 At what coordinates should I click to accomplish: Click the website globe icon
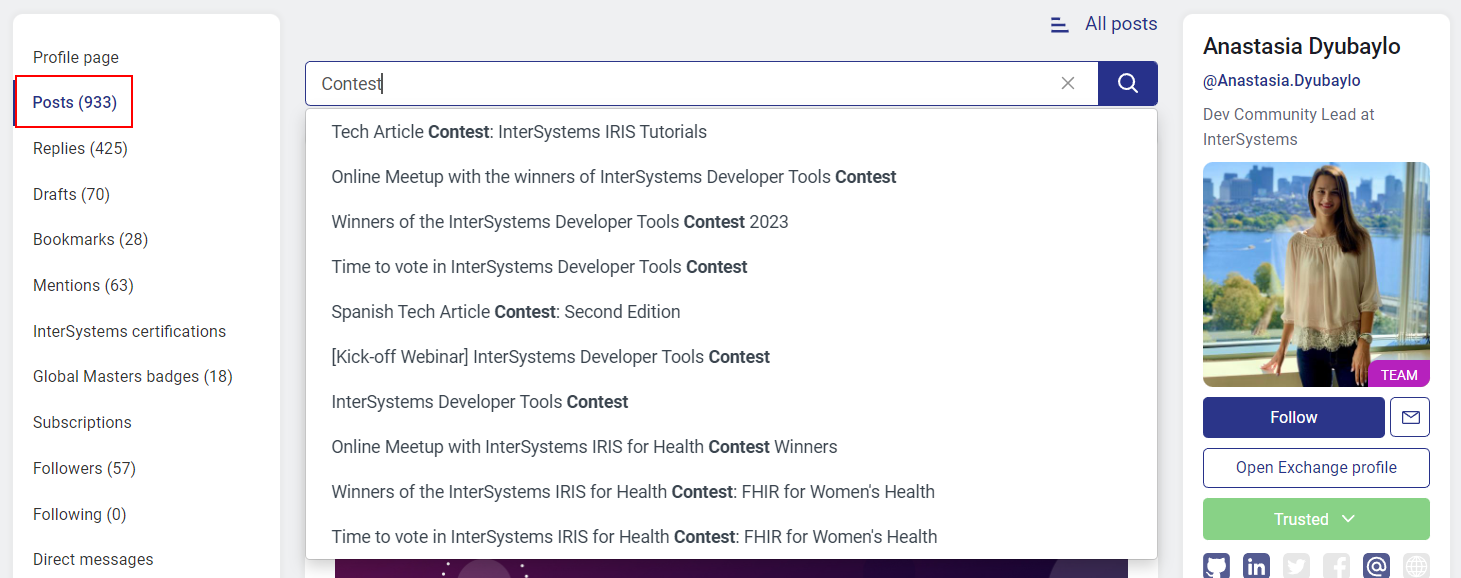click(1416, 566)
